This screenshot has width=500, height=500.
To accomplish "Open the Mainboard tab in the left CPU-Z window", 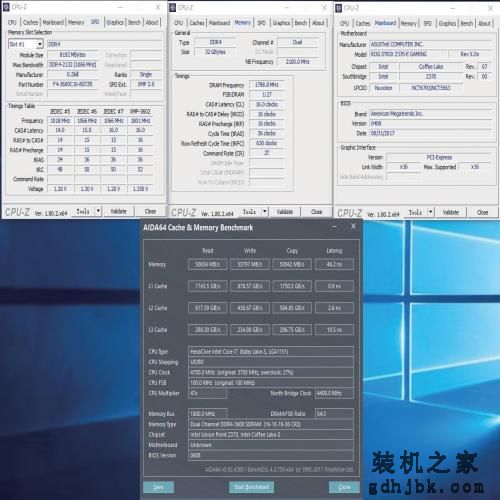I will pyautogui.click(x=53, y=22).
